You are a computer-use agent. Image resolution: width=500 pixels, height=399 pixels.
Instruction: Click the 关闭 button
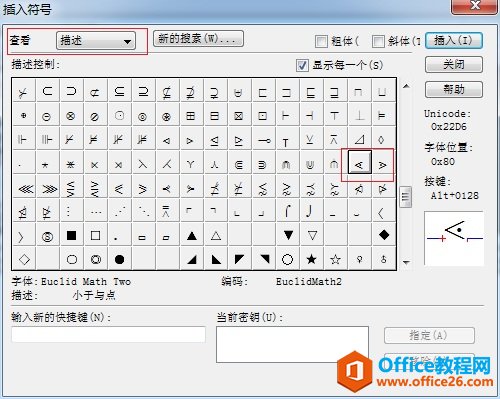454,64
